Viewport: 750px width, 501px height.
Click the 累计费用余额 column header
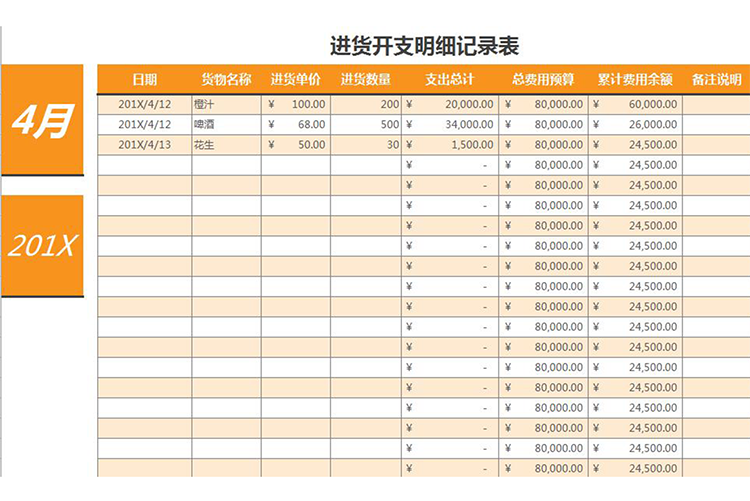pos(635,79)
